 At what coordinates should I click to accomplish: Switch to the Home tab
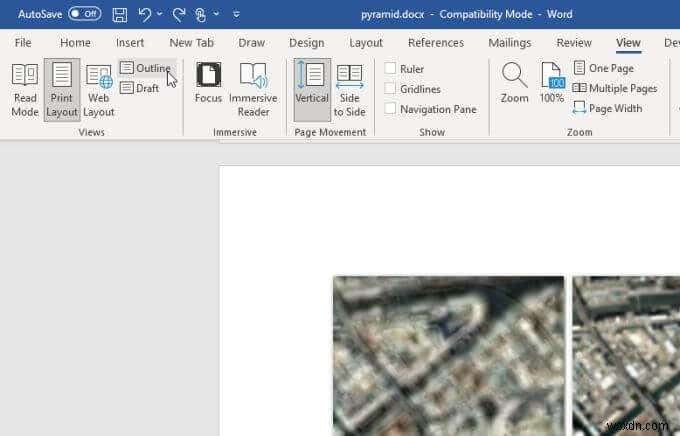[75, 43]
